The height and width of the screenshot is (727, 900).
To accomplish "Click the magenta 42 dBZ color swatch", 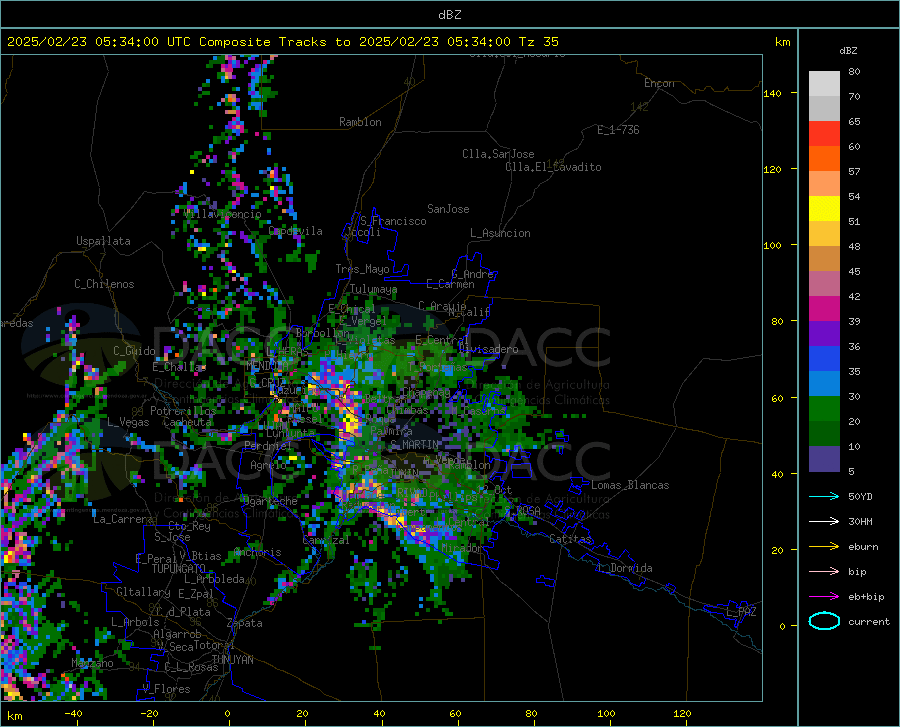I will (x=824, y=309).
